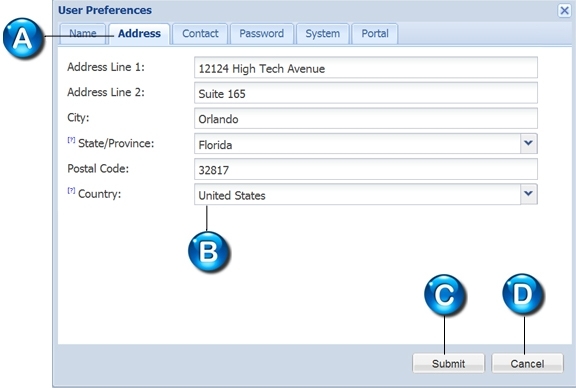Image resolution: width=576 pixels, height=388 pixels.
Task: Click the Address Line 1 field
Action: (366, 68)
